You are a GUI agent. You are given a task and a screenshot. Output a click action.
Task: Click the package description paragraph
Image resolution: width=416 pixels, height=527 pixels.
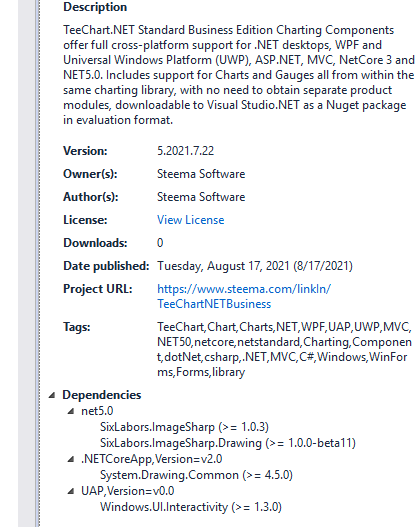click(239, 75)
